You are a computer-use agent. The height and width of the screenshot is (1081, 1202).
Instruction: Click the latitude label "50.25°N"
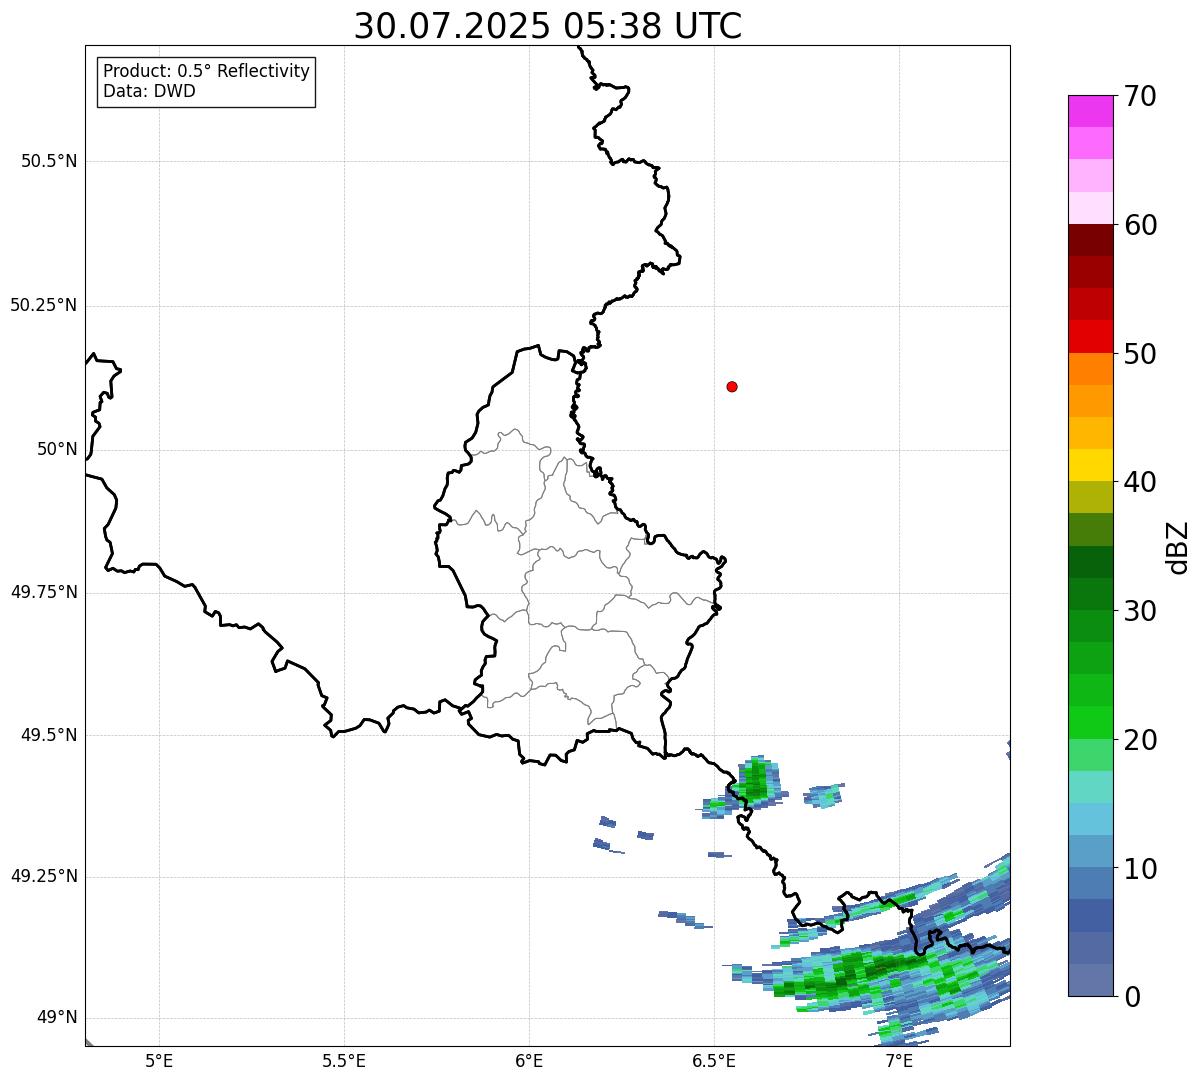point(44,305)
